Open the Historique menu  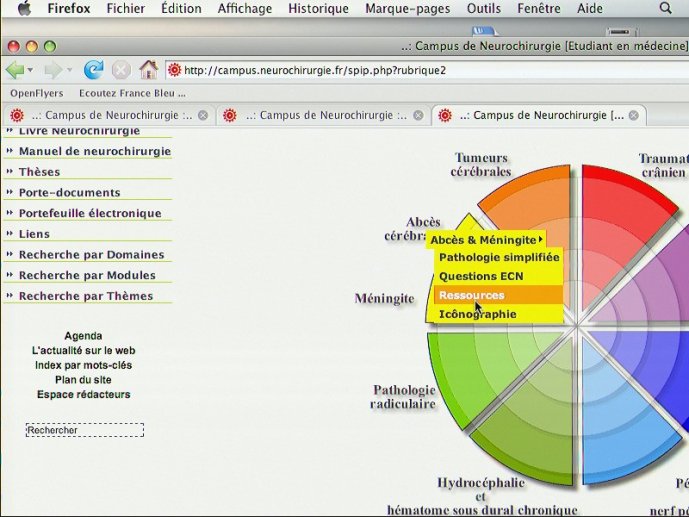coord(319,8)
